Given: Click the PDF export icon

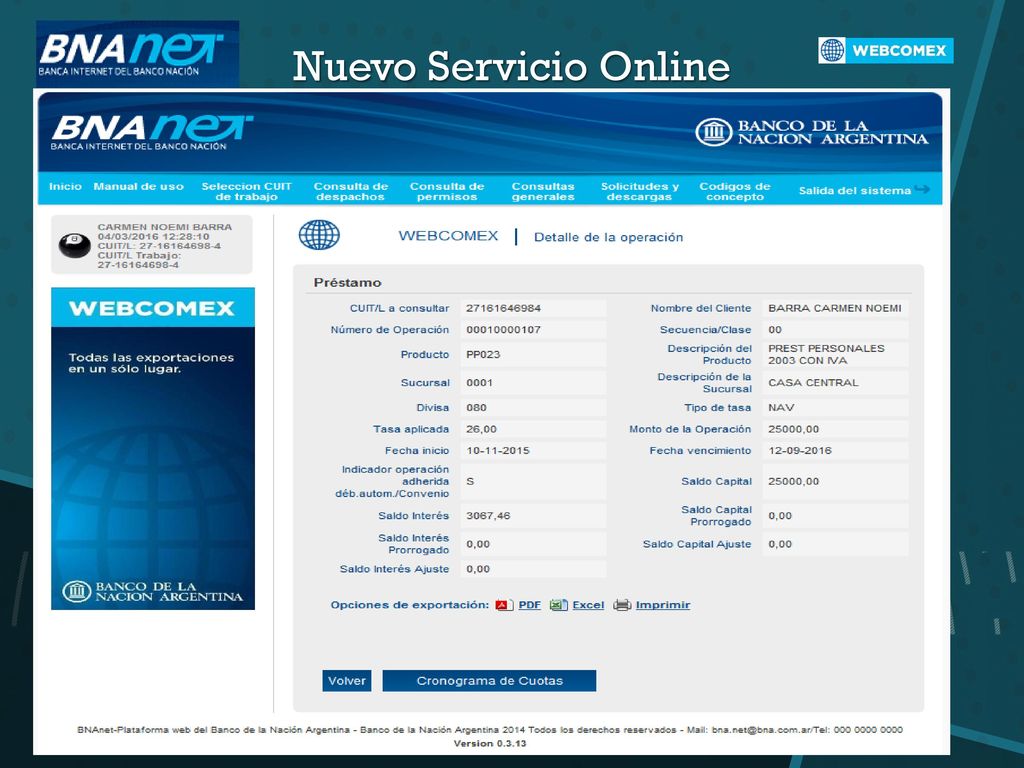Looking at the screenshot, I should pyautogui.click(x=504, y=605).
